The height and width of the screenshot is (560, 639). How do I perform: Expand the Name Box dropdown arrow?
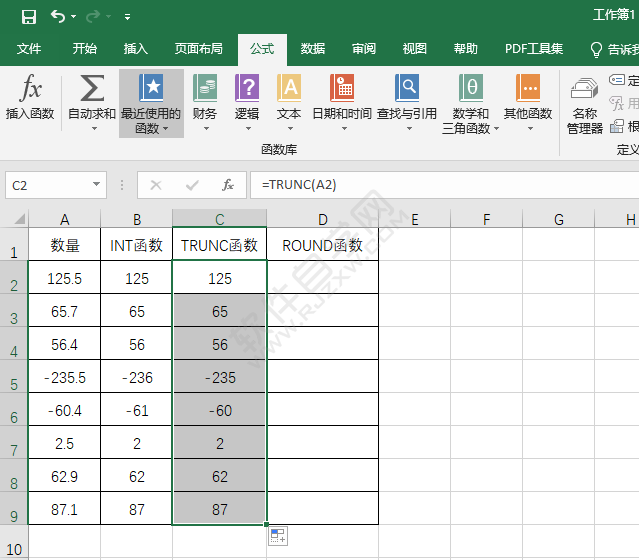pyautogui.click(x=97, y=185)
